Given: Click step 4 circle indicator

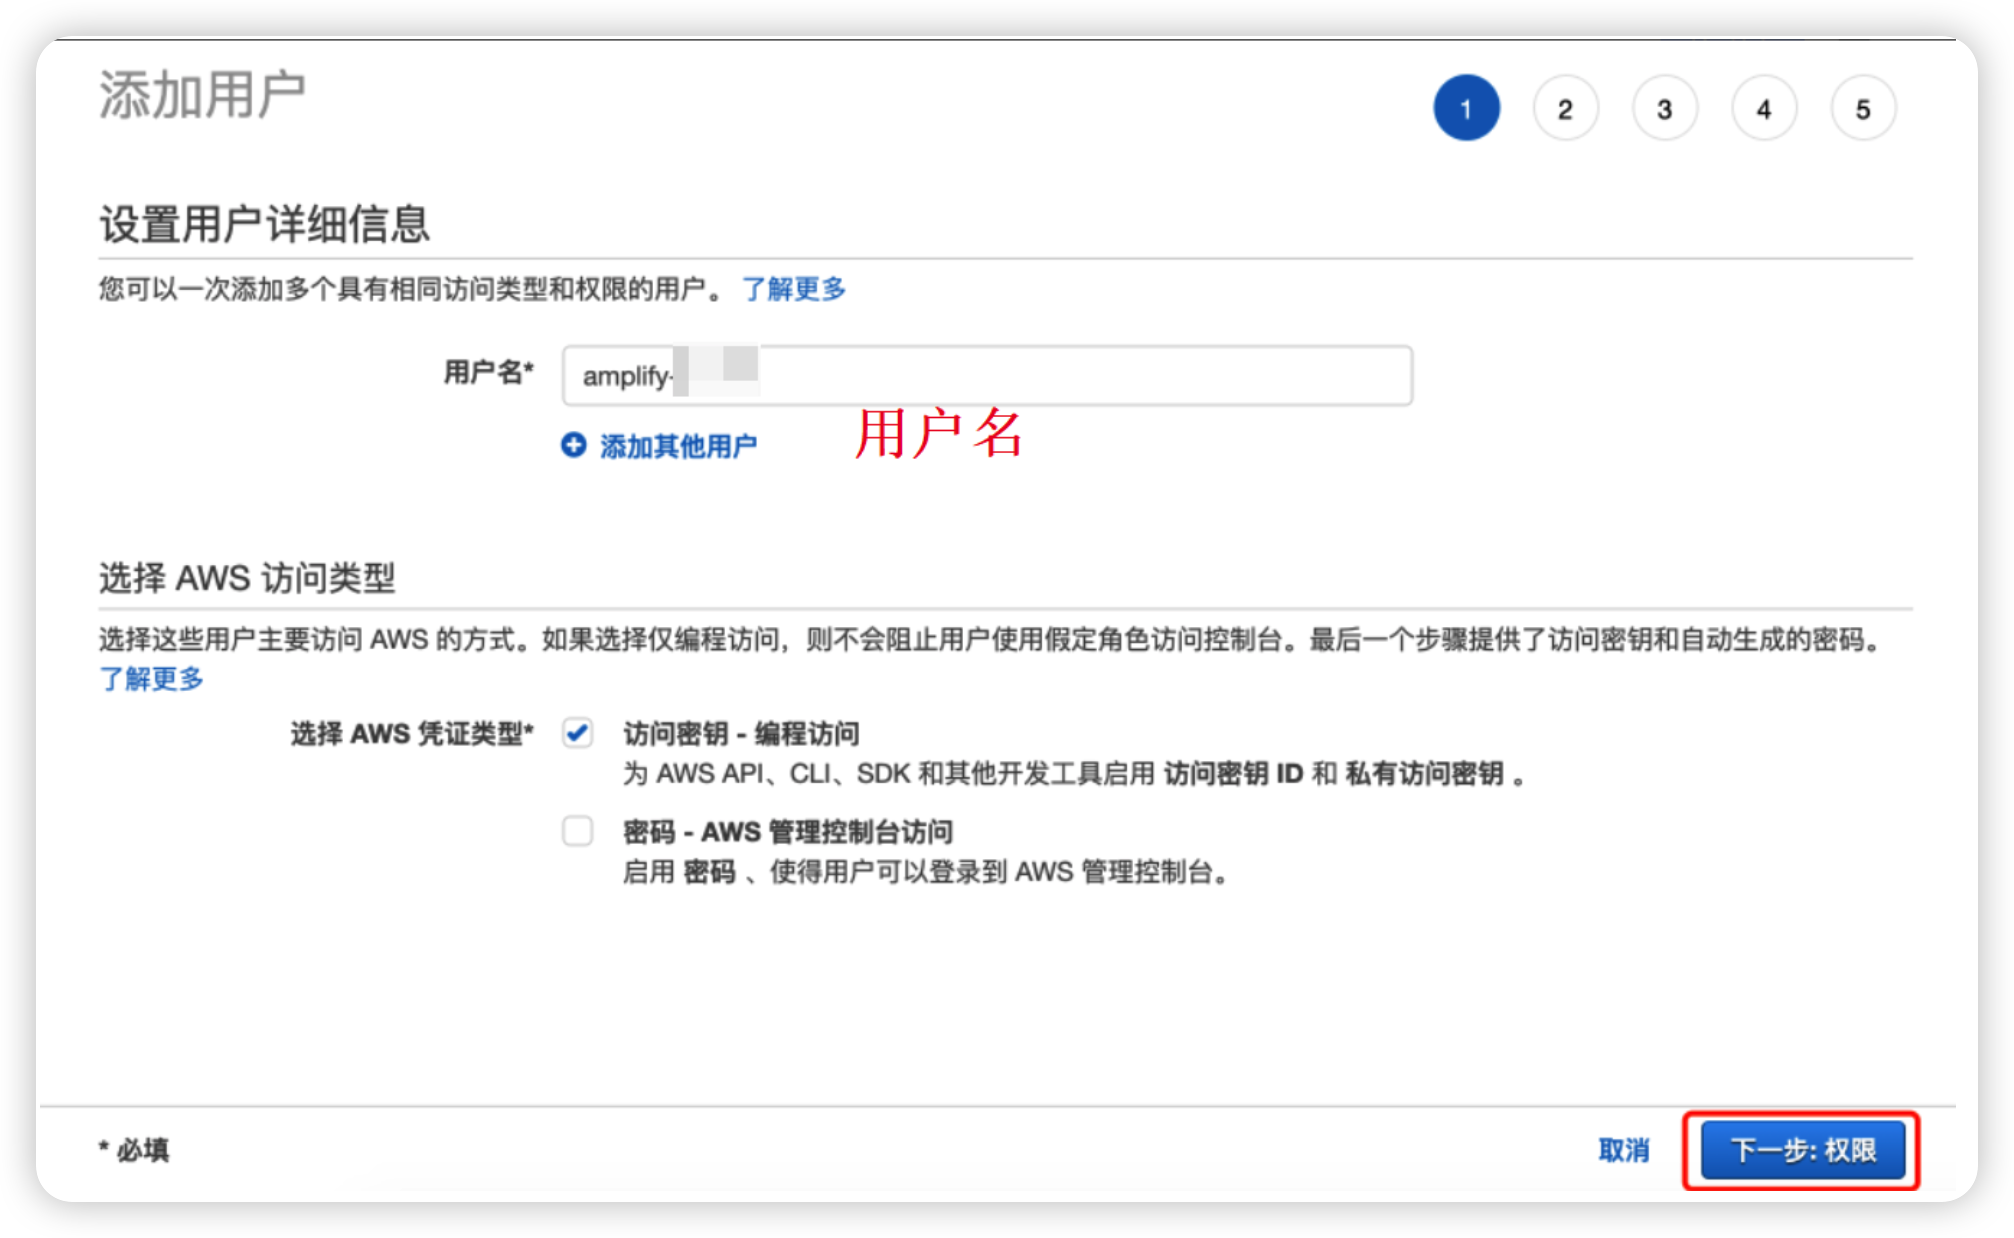Looking at the screenshot, I should coord(1764,108).
